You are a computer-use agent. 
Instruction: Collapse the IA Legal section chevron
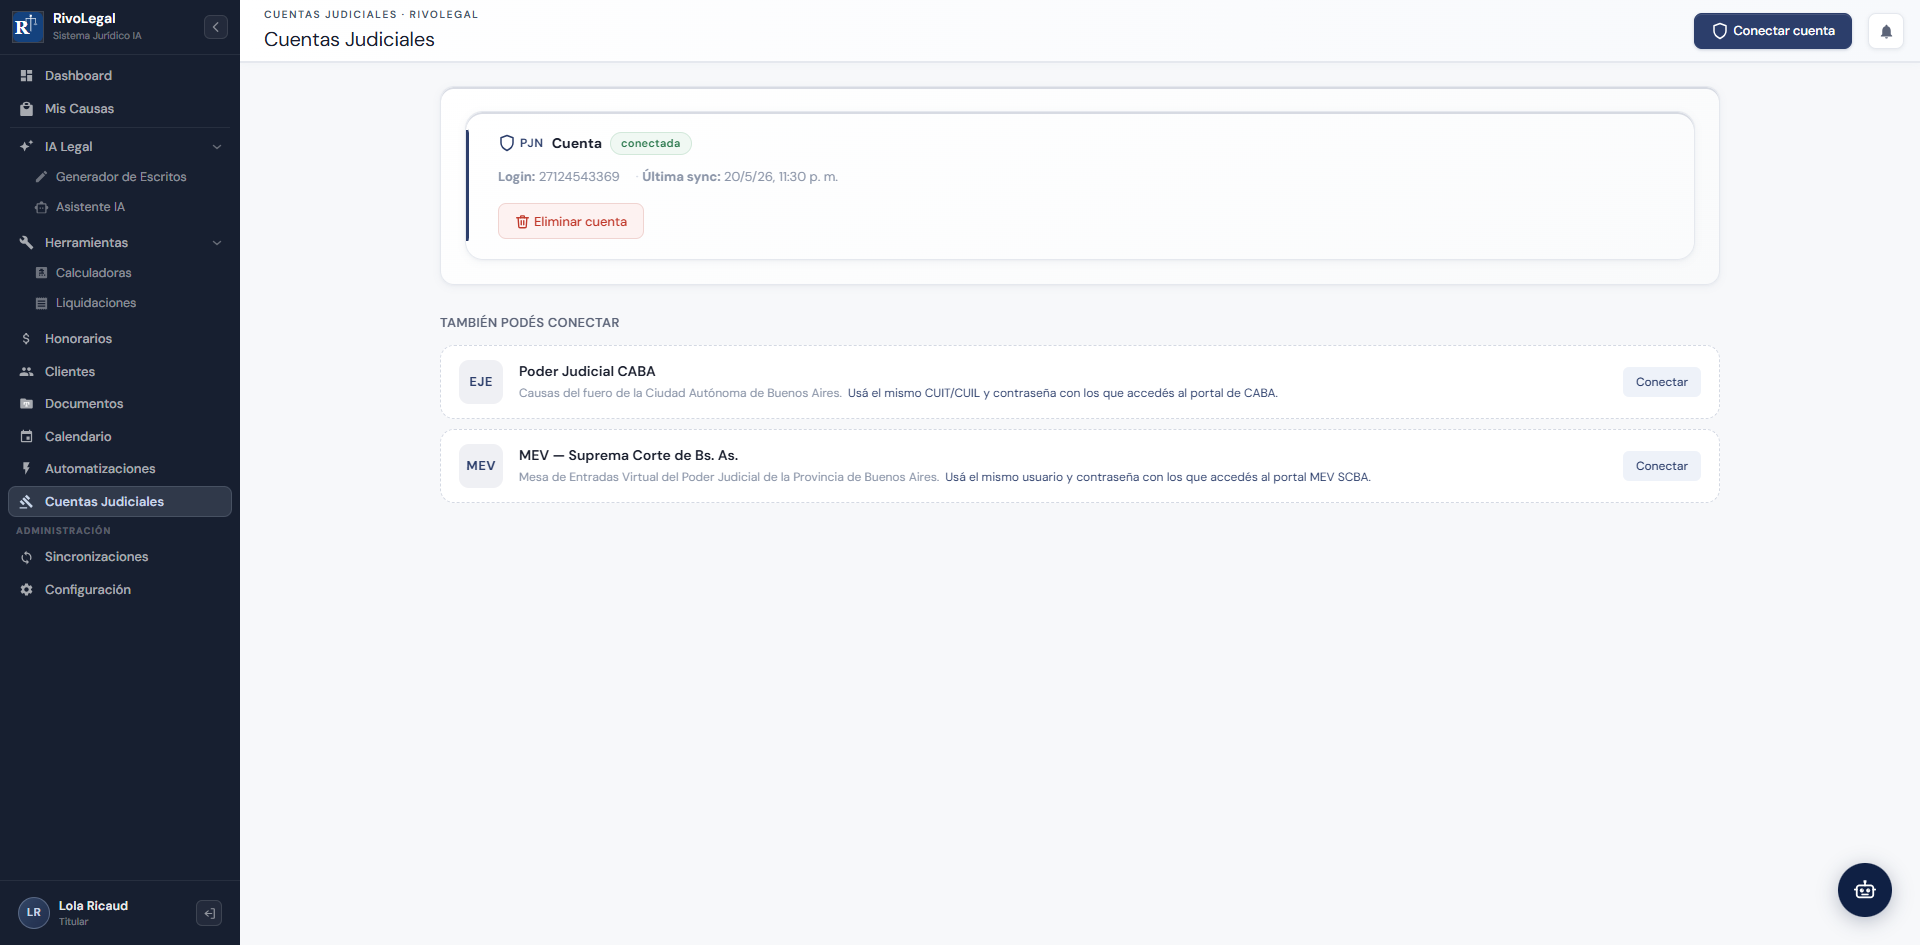217,147
